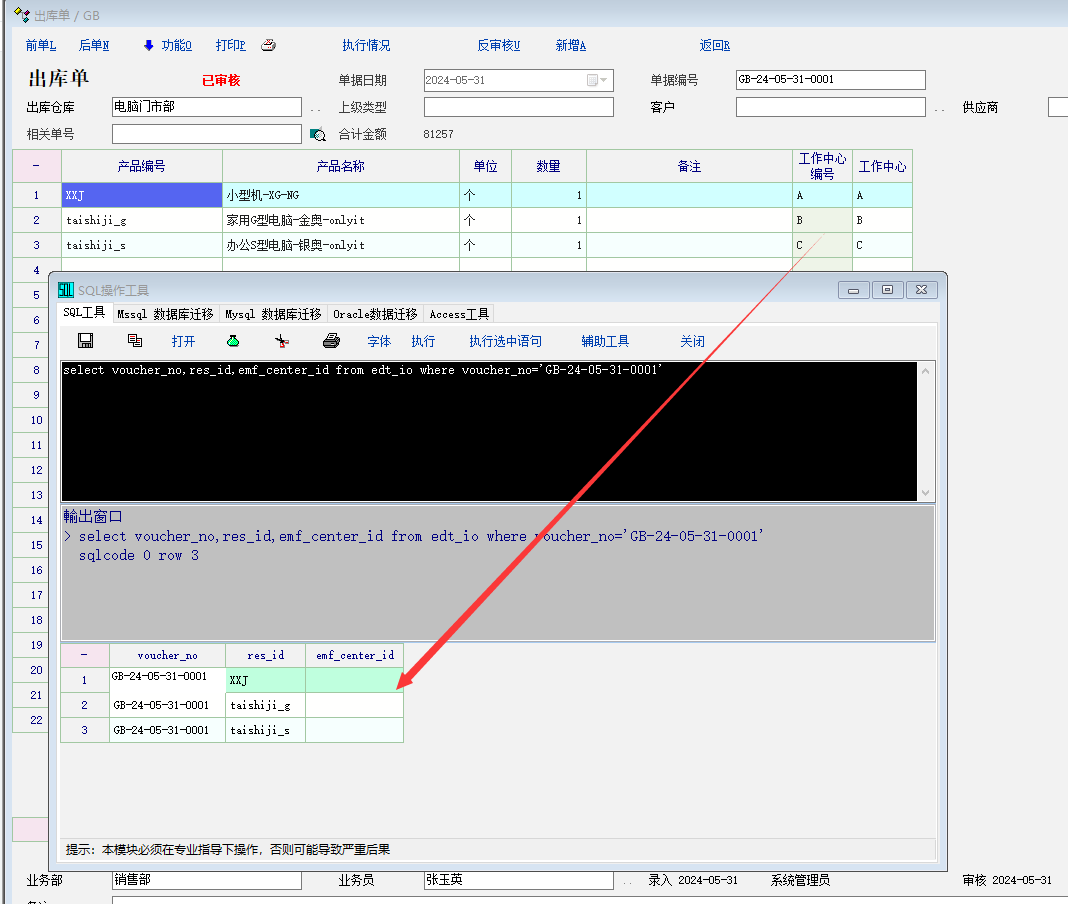Click the printer icon beside 打印P
The height and width of the screenshot is (904, 1068).
point(268,45)
